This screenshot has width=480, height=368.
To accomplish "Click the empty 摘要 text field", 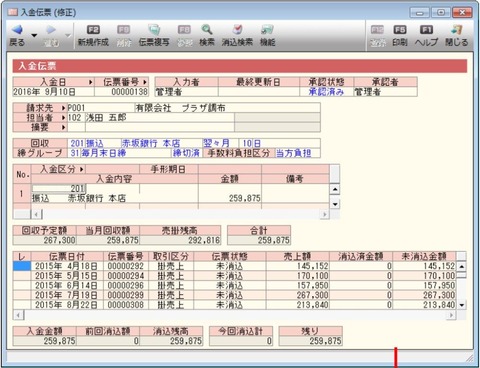I will [x=160, y=127].
